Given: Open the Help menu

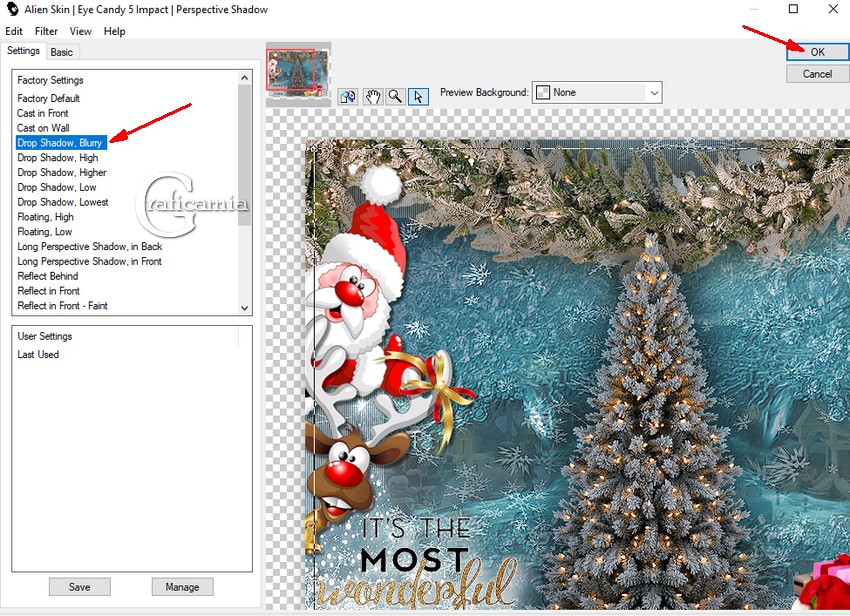Looking at the screenshot, I should point(114,31).
